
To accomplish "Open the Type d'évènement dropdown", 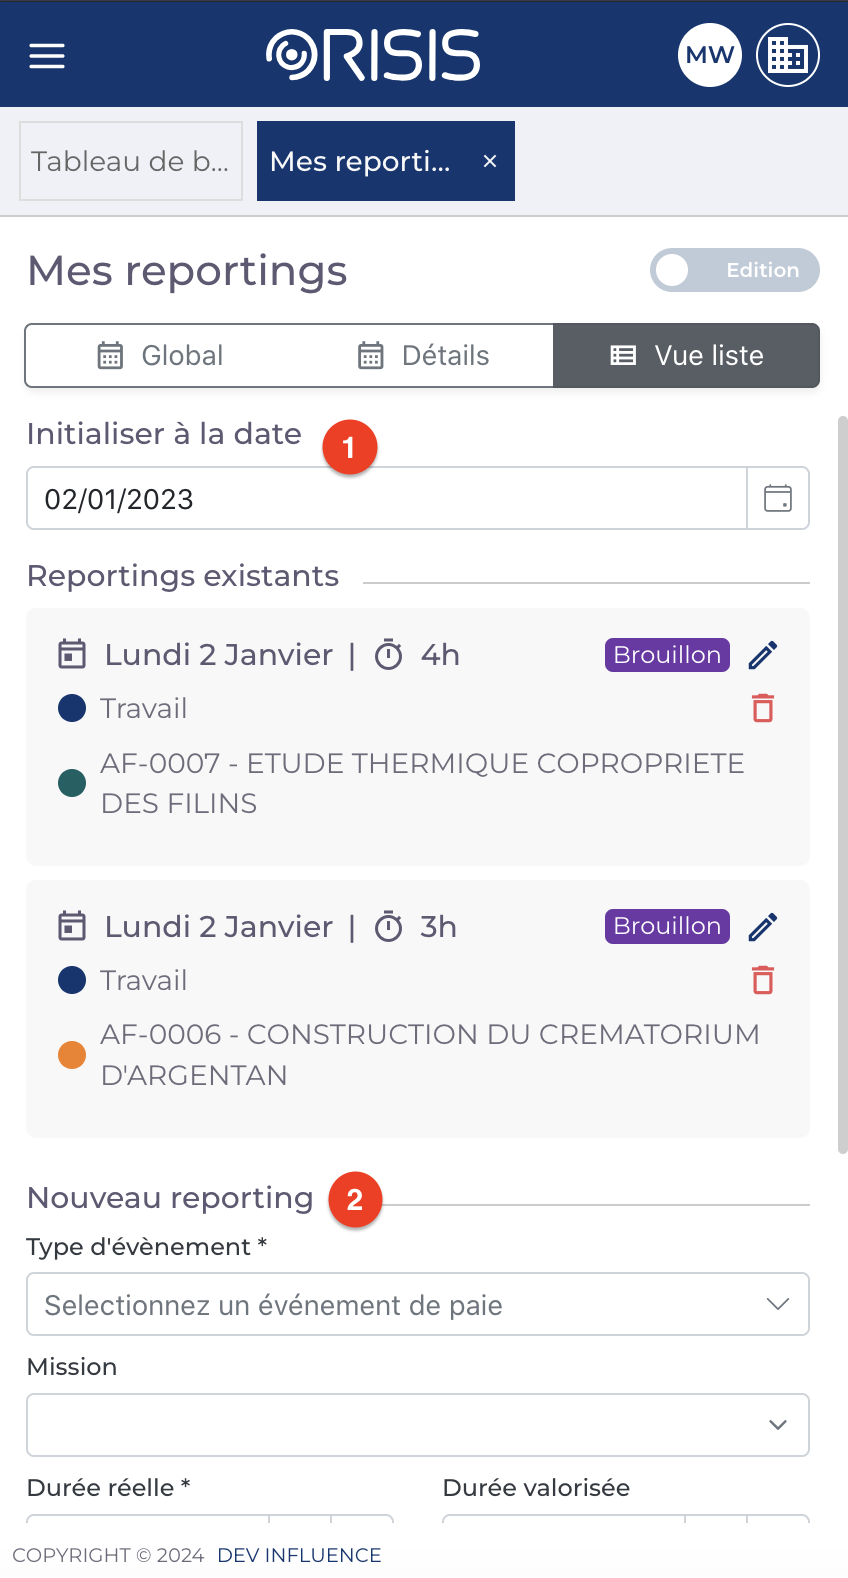I will pyautogui.click(x=417, y=1304).
